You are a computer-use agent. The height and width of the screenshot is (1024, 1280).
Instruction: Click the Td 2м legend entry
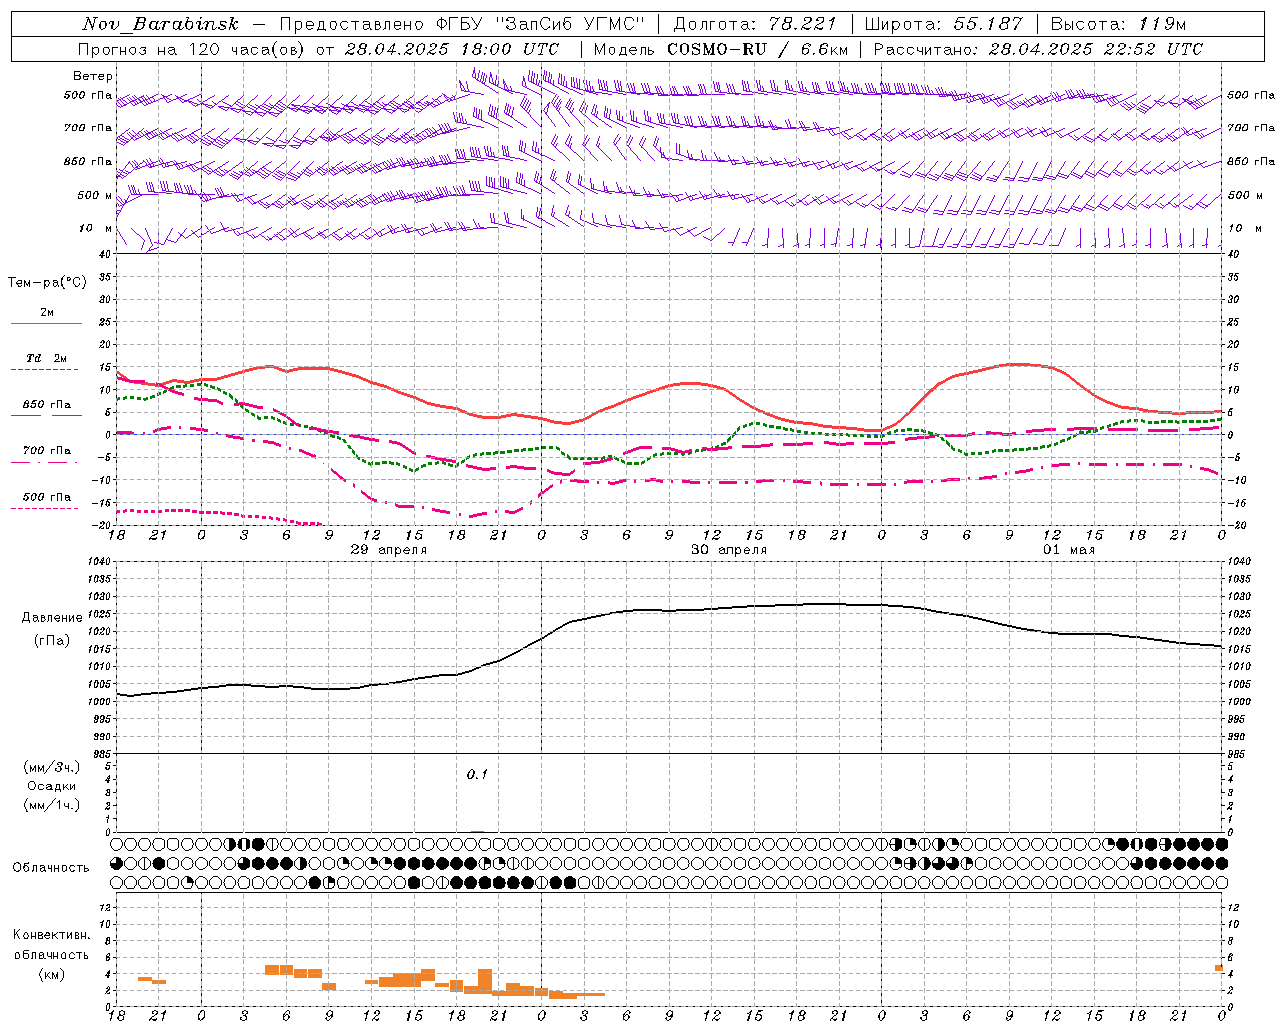[x=47, y=358]
